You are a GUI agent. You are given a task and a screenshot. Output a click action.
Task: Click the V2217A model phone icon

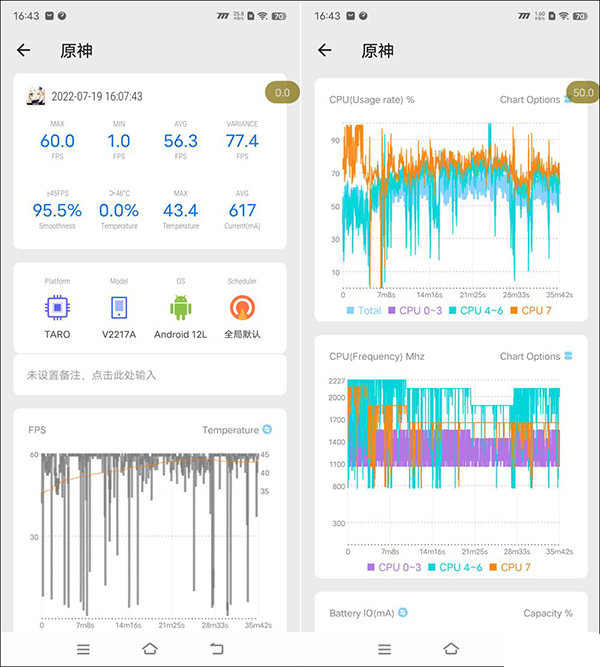coord(119,306)
